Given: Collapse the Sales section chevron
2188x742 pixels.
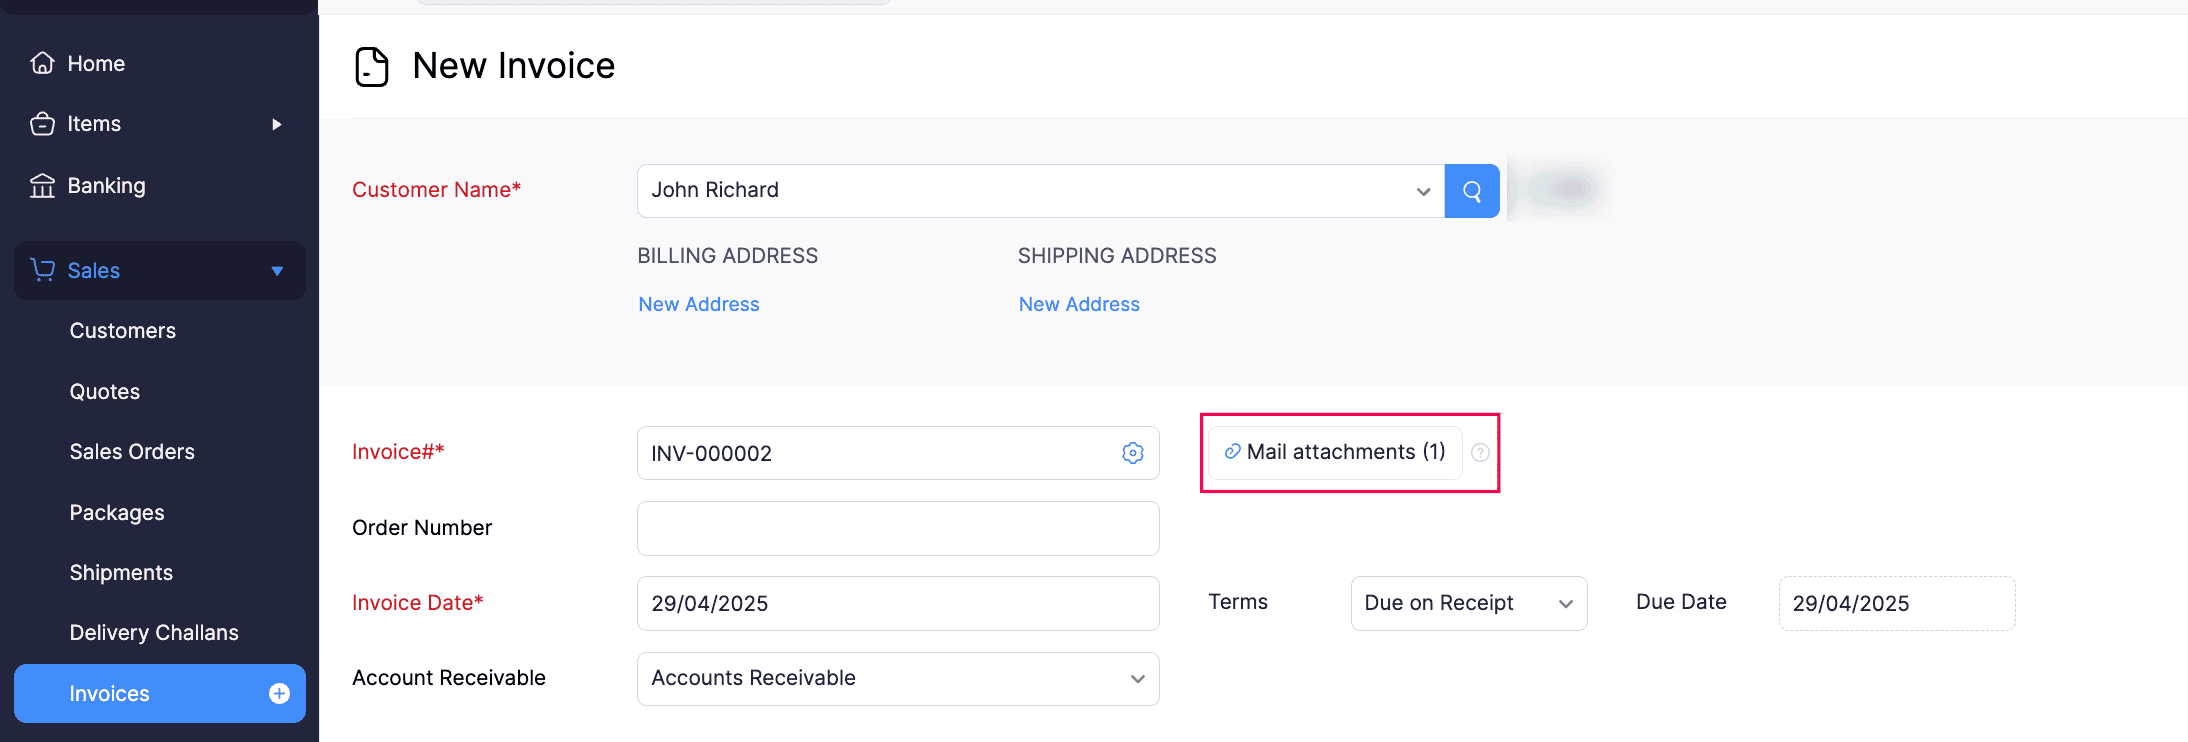Looking at the screenshot, I should point(276,270).
